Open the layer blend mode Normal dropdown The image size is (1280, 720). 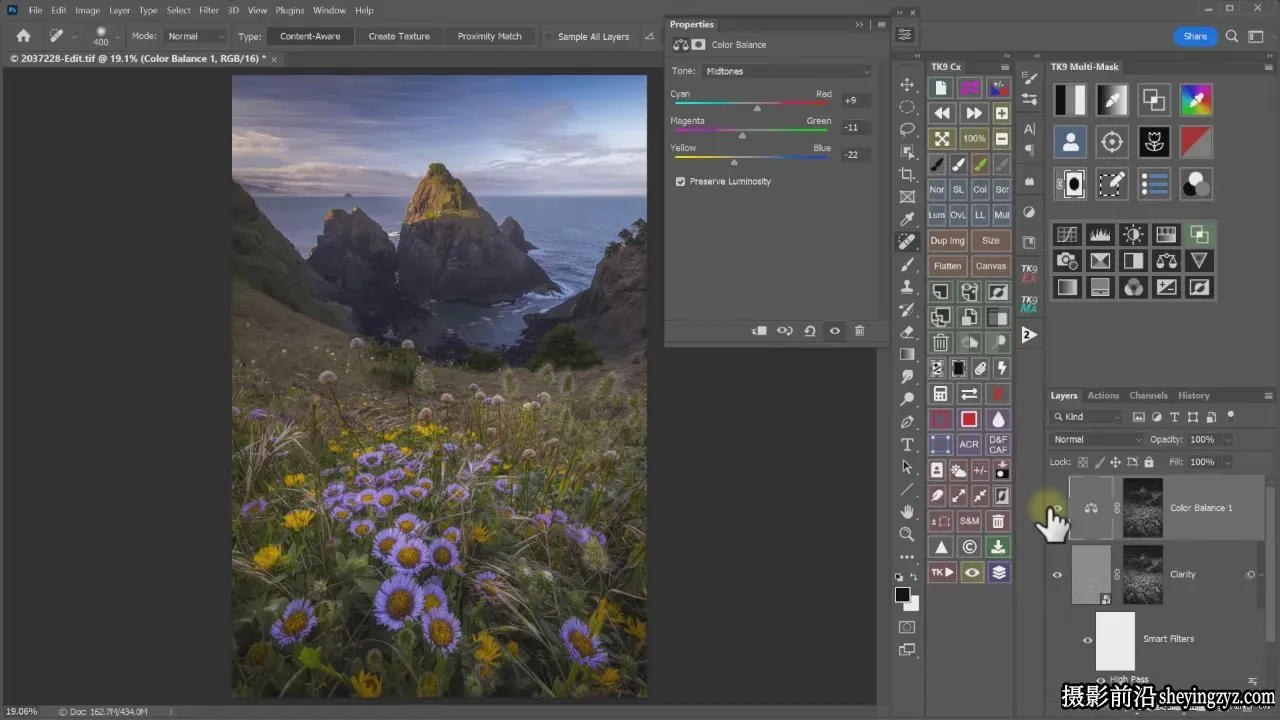point(1097,439)
